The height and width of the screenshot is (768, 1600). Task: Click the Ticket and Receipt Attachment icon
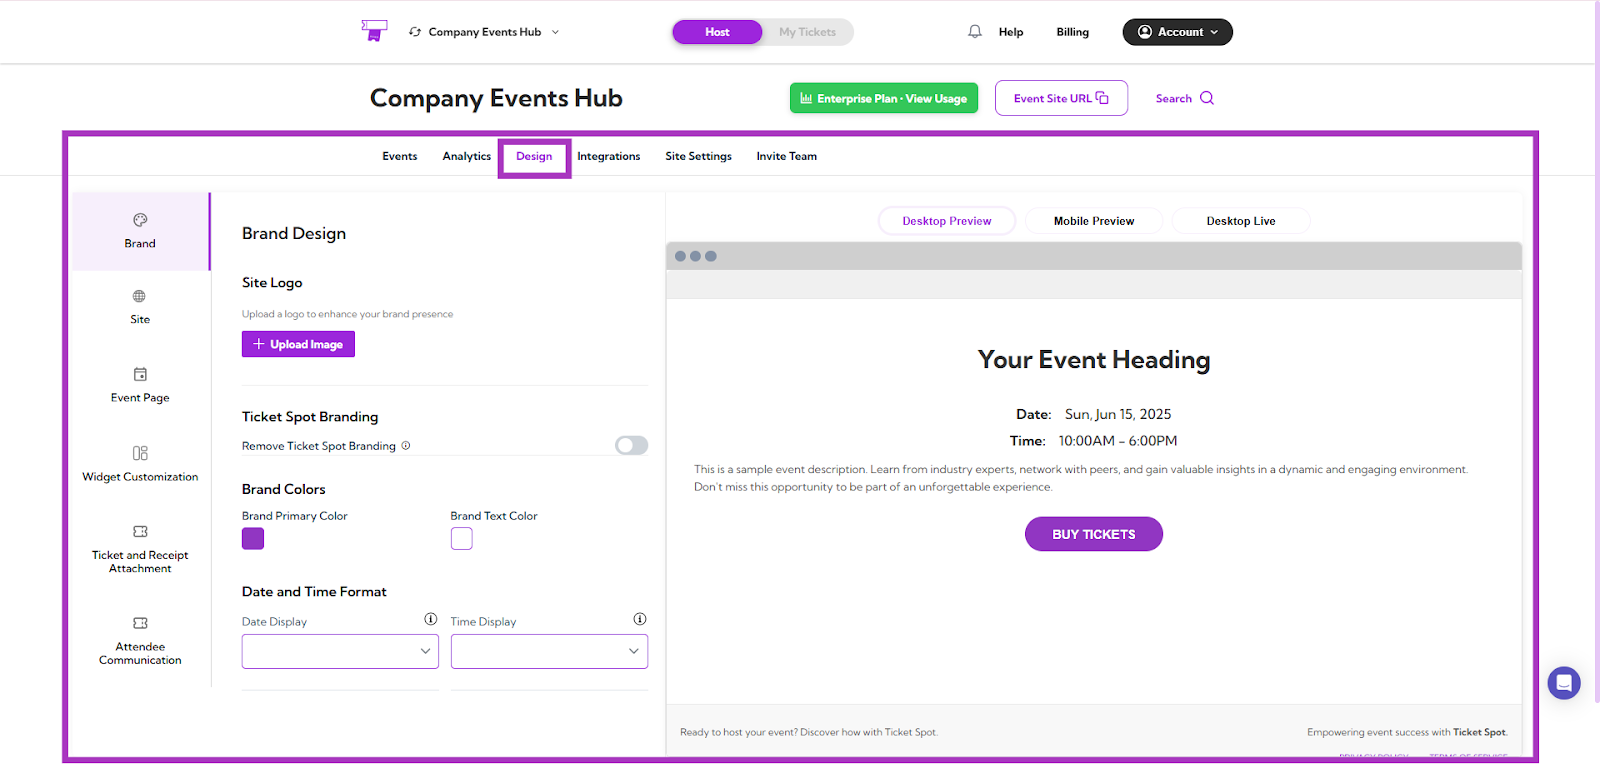[140, 531]
